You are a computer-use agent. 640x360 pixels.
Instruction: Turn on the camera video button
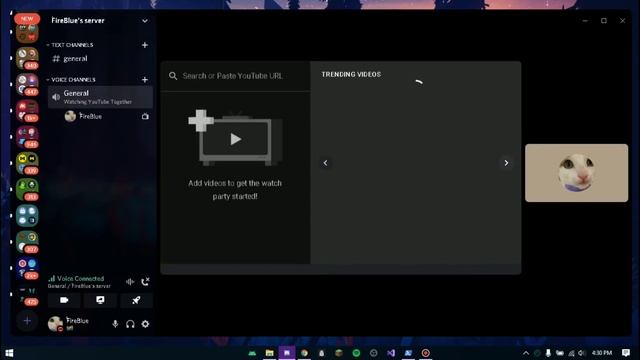[x=64, y=300]
